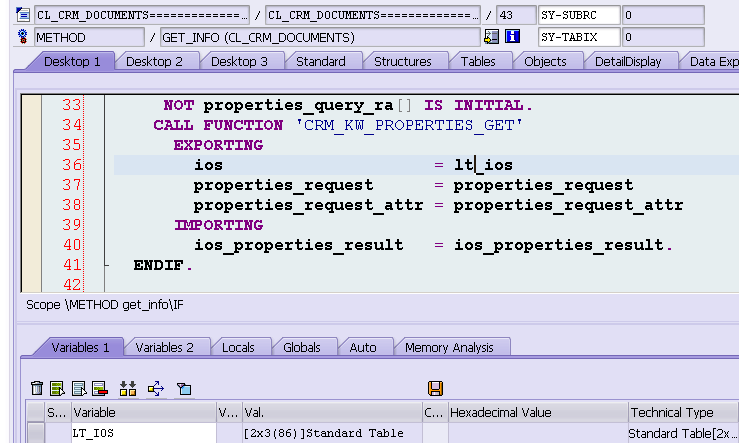Click the funnel-and-blue-box icon in variables toolbar
Image resolution: width=739 pixels, height=443 pixels.
click(184, 388)
